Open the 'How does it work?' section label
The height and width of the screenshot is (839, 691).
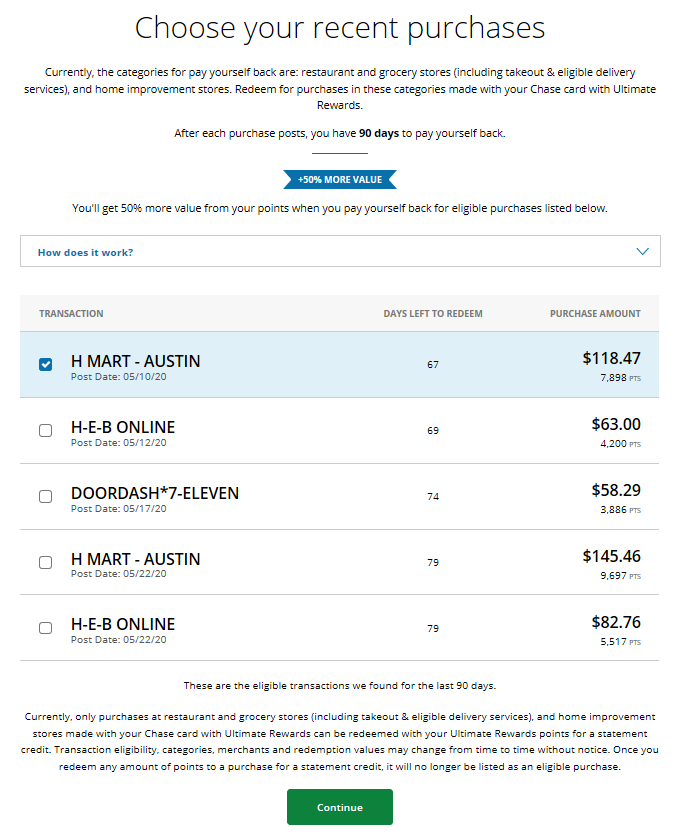click(85, 253)
